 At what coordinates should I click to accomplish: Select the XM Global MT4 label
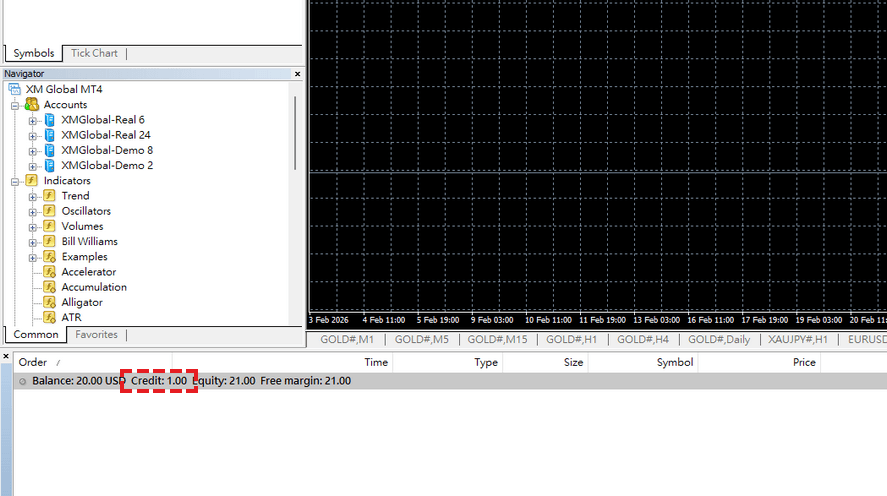64,89
